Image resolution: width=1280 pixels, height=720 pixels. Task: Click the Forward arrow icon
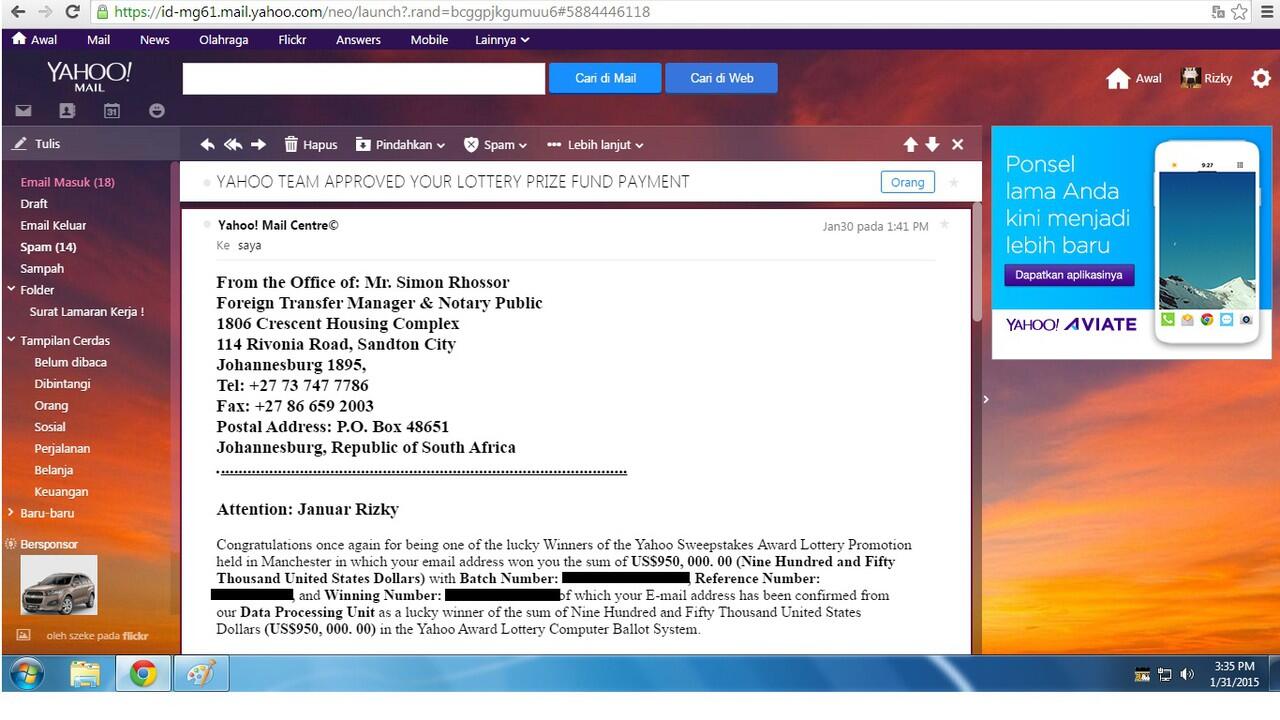tap(258, 144)
